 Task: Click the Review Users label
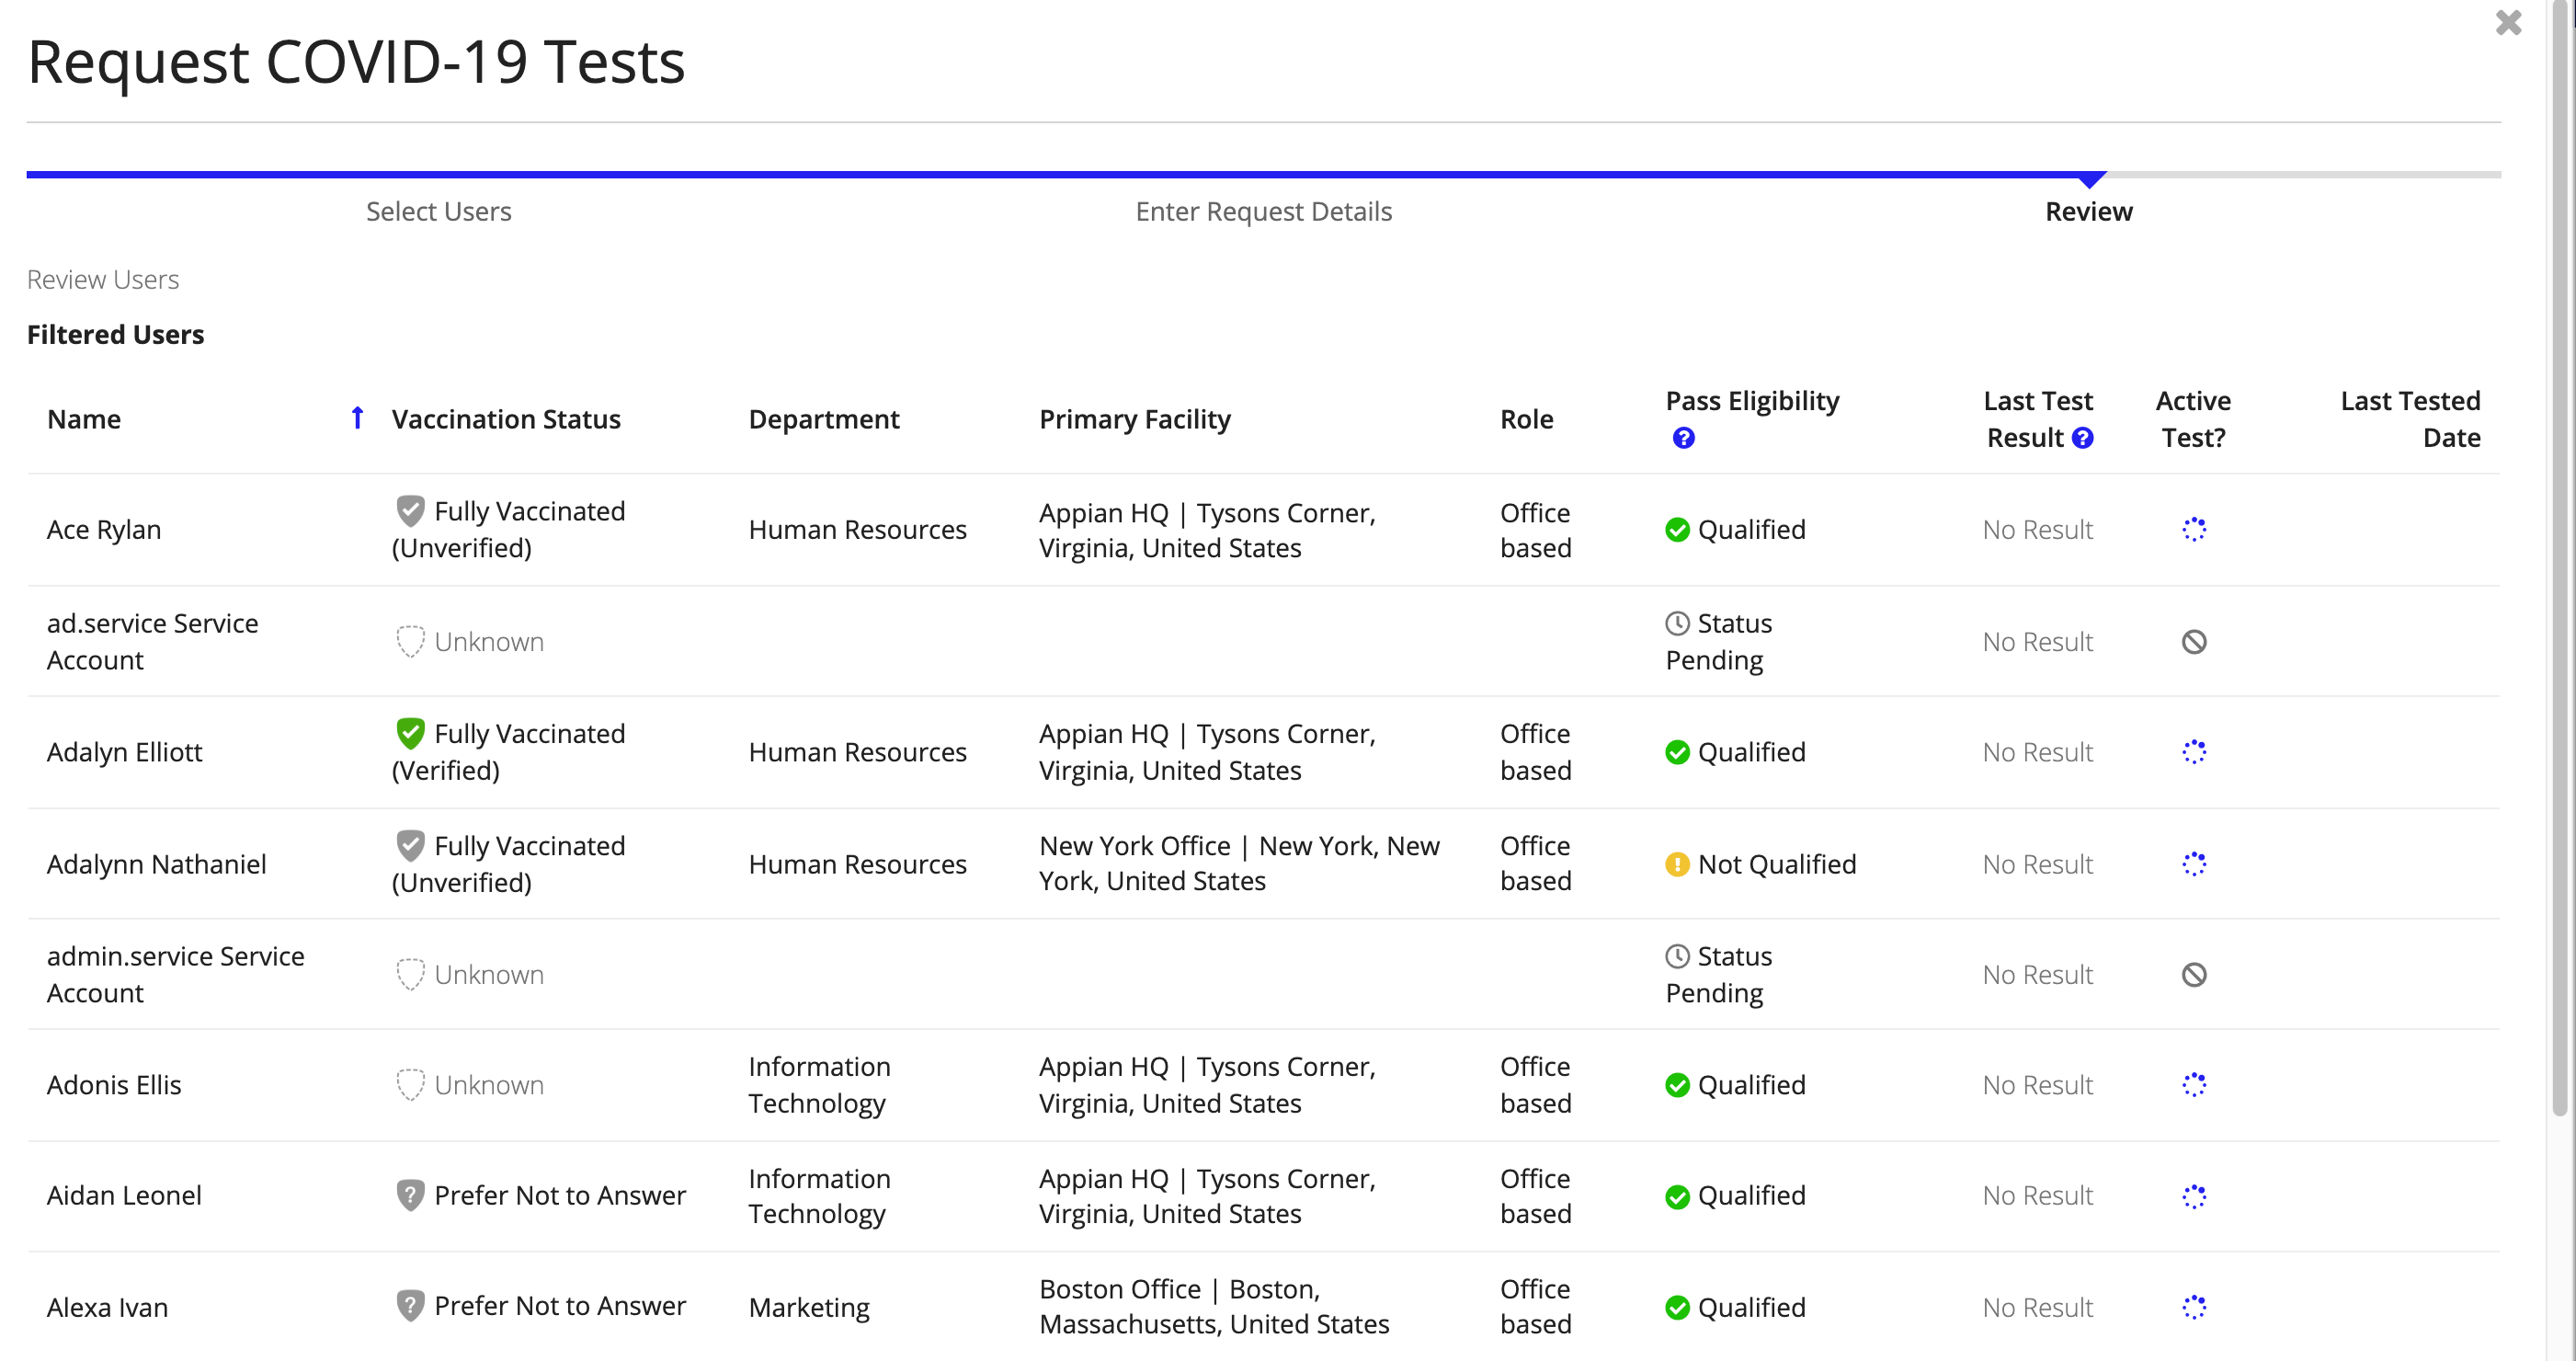102,279
